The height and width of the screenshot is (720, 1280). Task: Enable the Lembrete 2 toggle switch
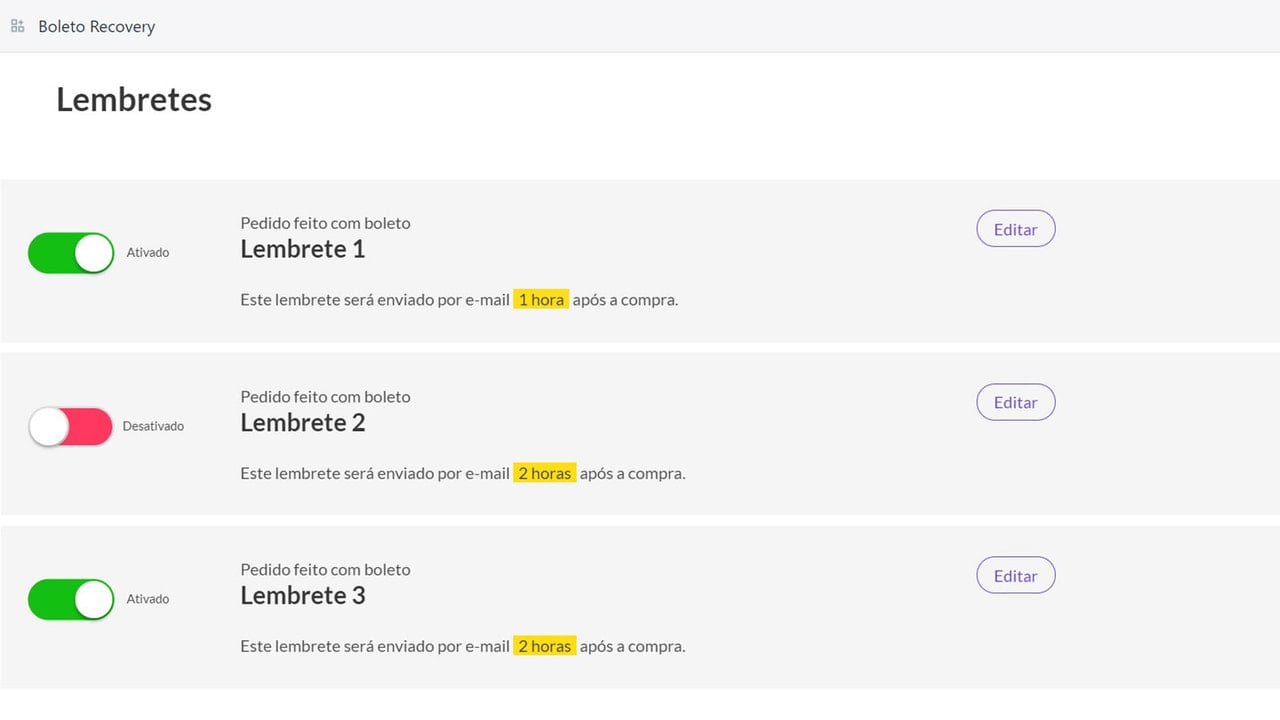(71, 426)
